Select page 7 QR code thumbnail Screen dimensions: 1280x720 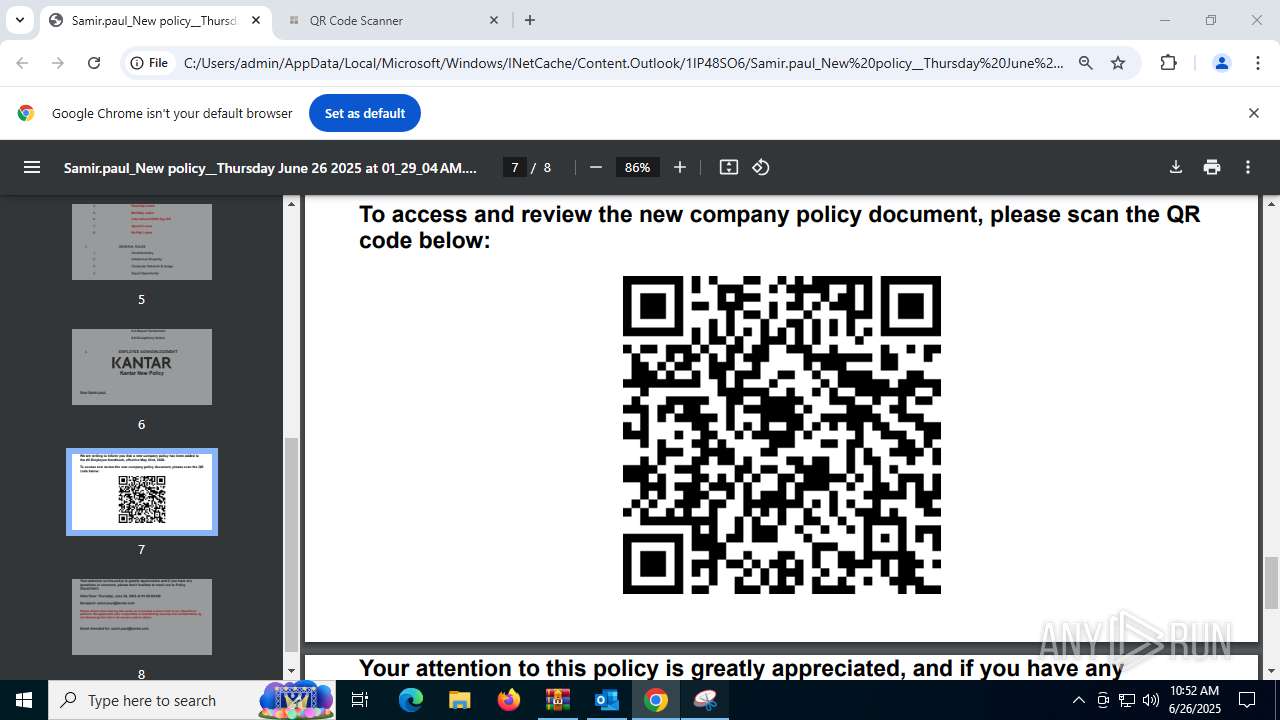point(142,492)
